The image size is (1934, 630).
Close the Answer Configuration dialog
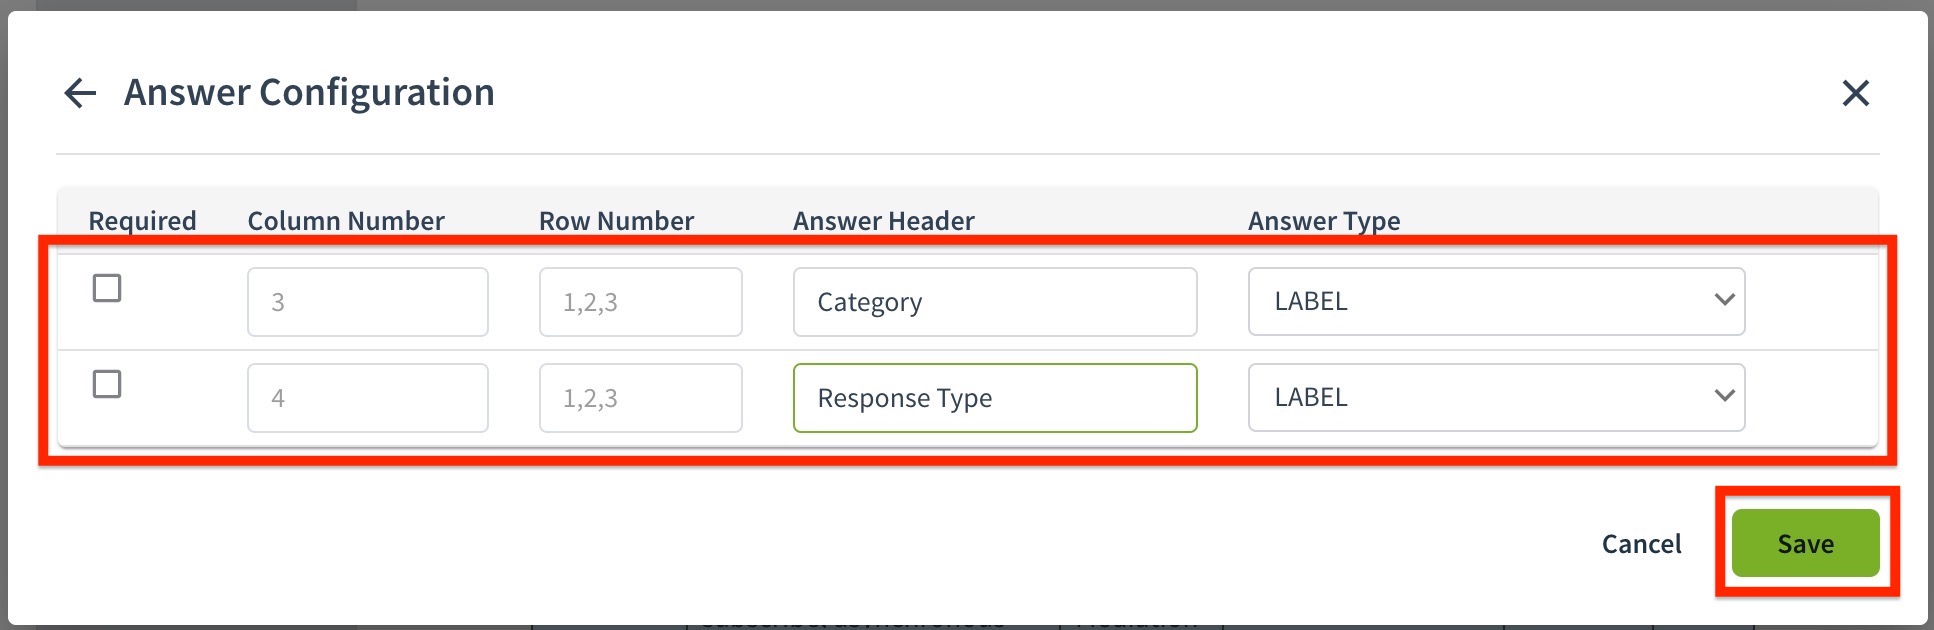[1855, 94]
